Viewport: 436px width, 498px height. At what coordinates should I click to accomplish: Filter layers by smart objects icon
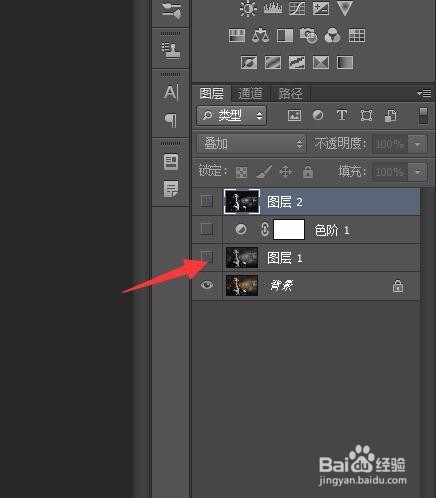[x=391, y=116]
